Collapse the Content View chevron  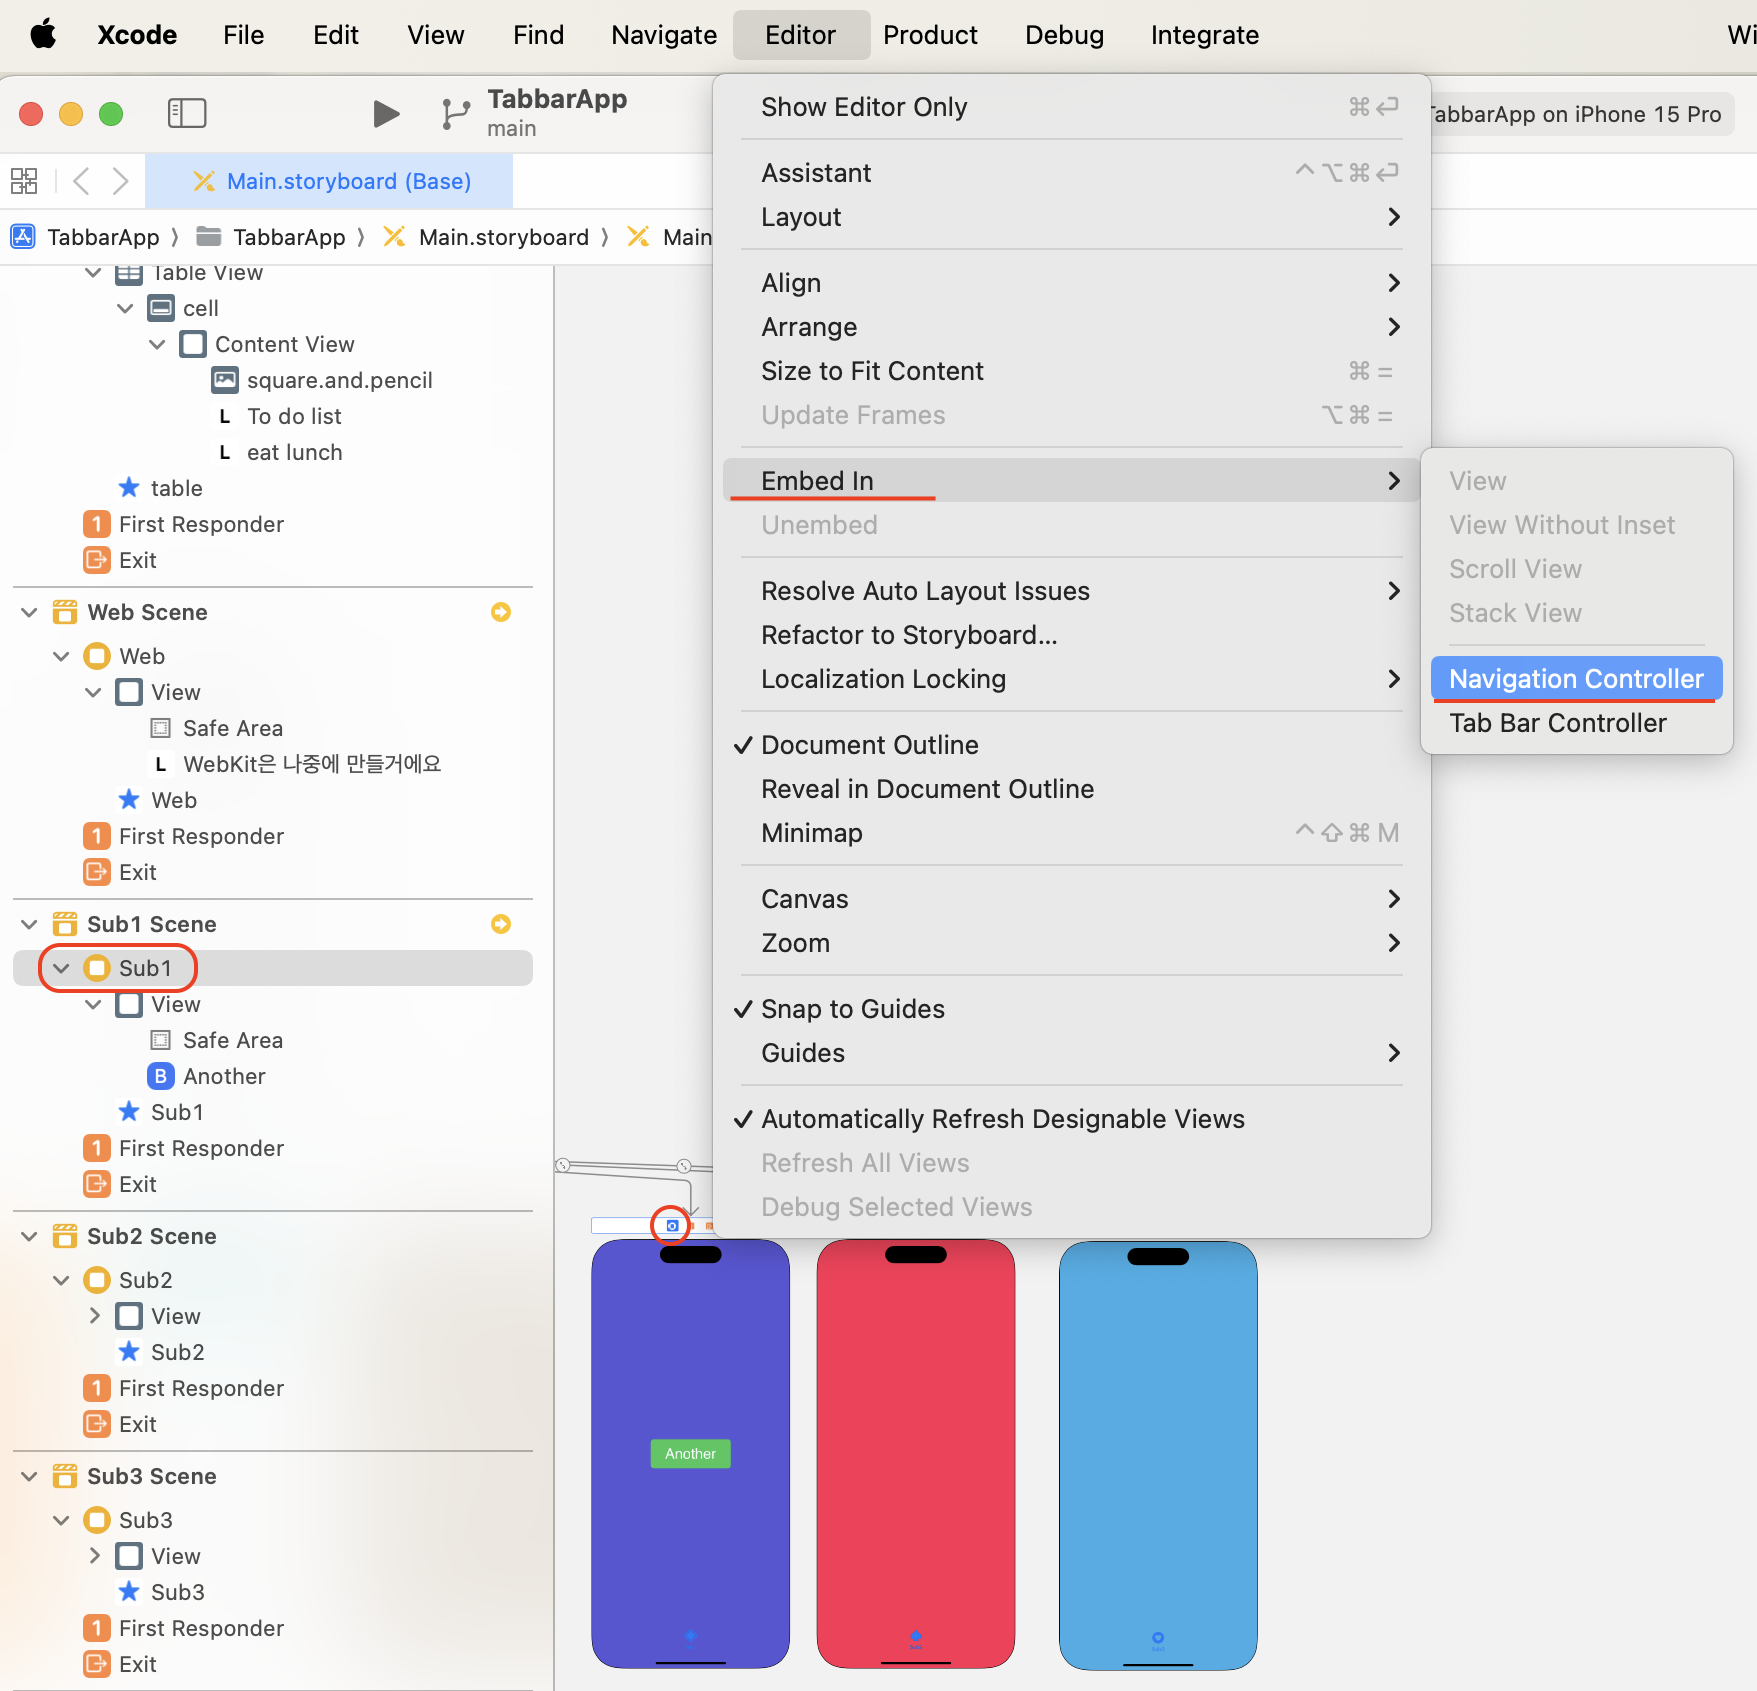[x=157, y=344]
